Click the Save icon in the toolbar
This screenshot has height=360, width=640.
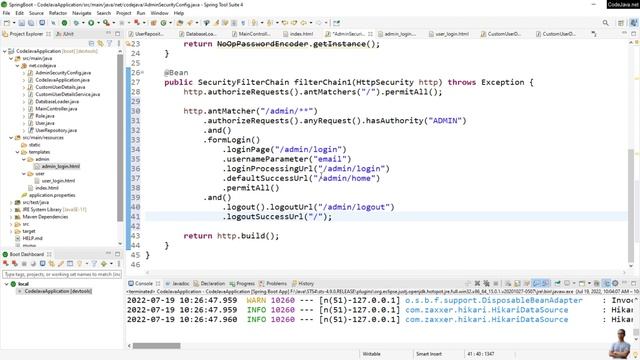tap(22, 23)
